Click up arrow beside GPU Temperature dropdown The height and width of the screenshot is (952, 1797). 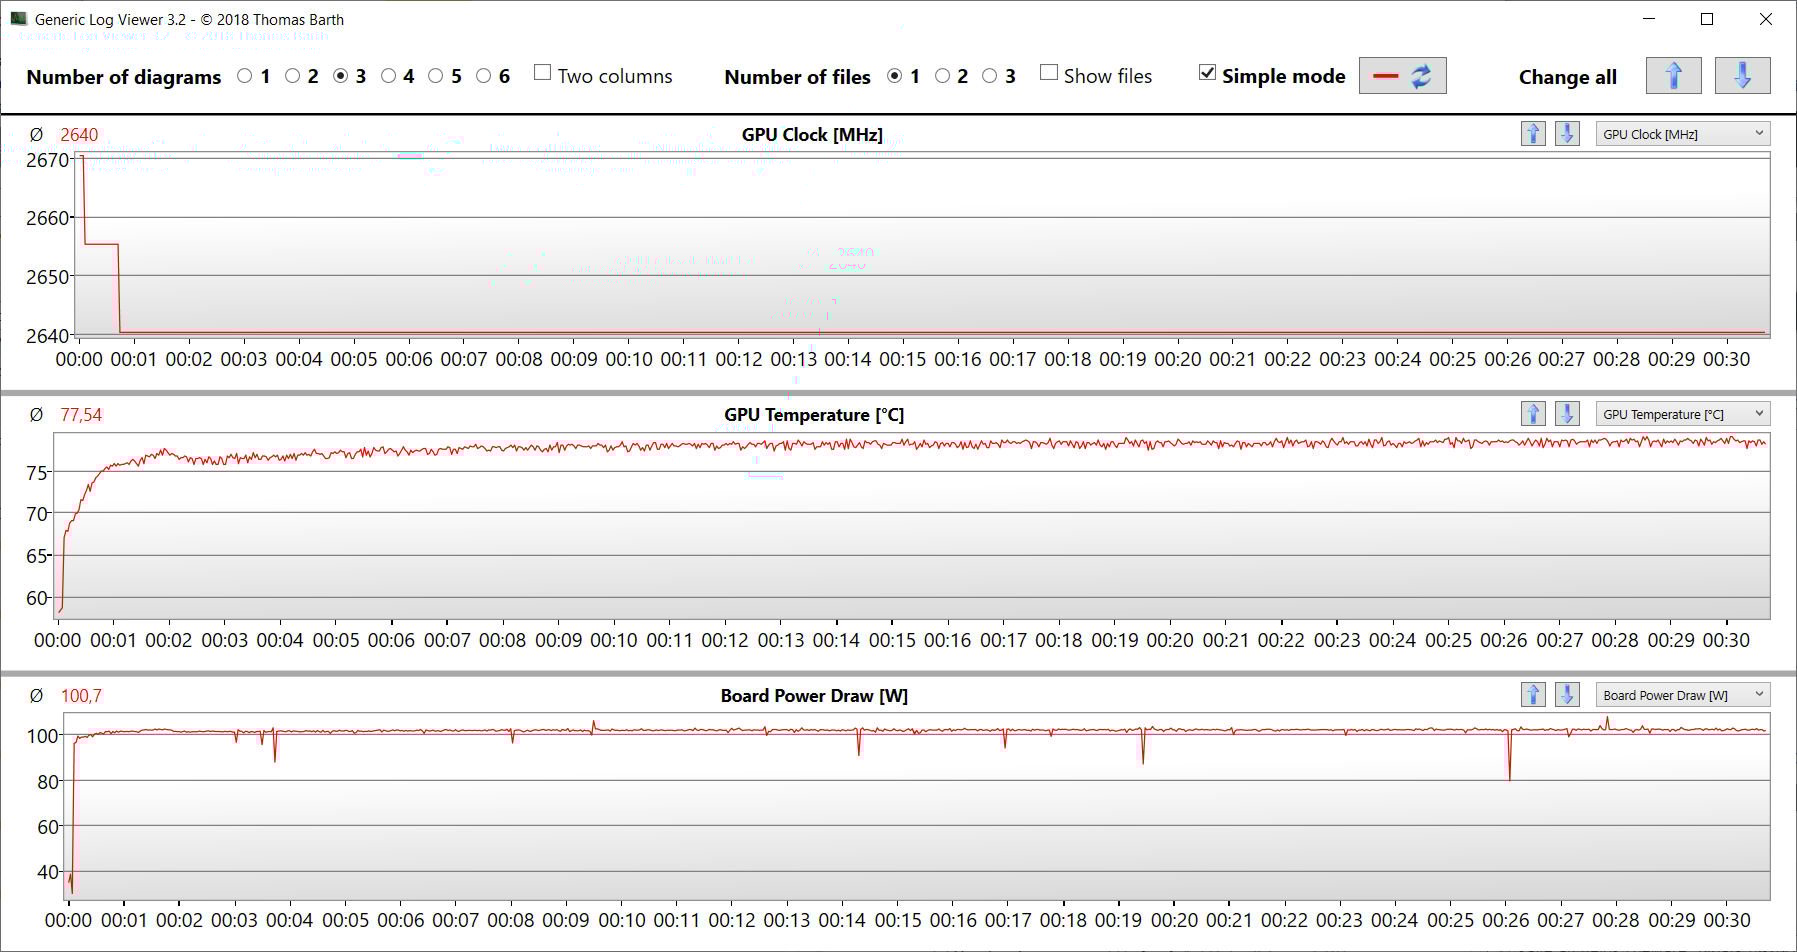(1533, 414)
